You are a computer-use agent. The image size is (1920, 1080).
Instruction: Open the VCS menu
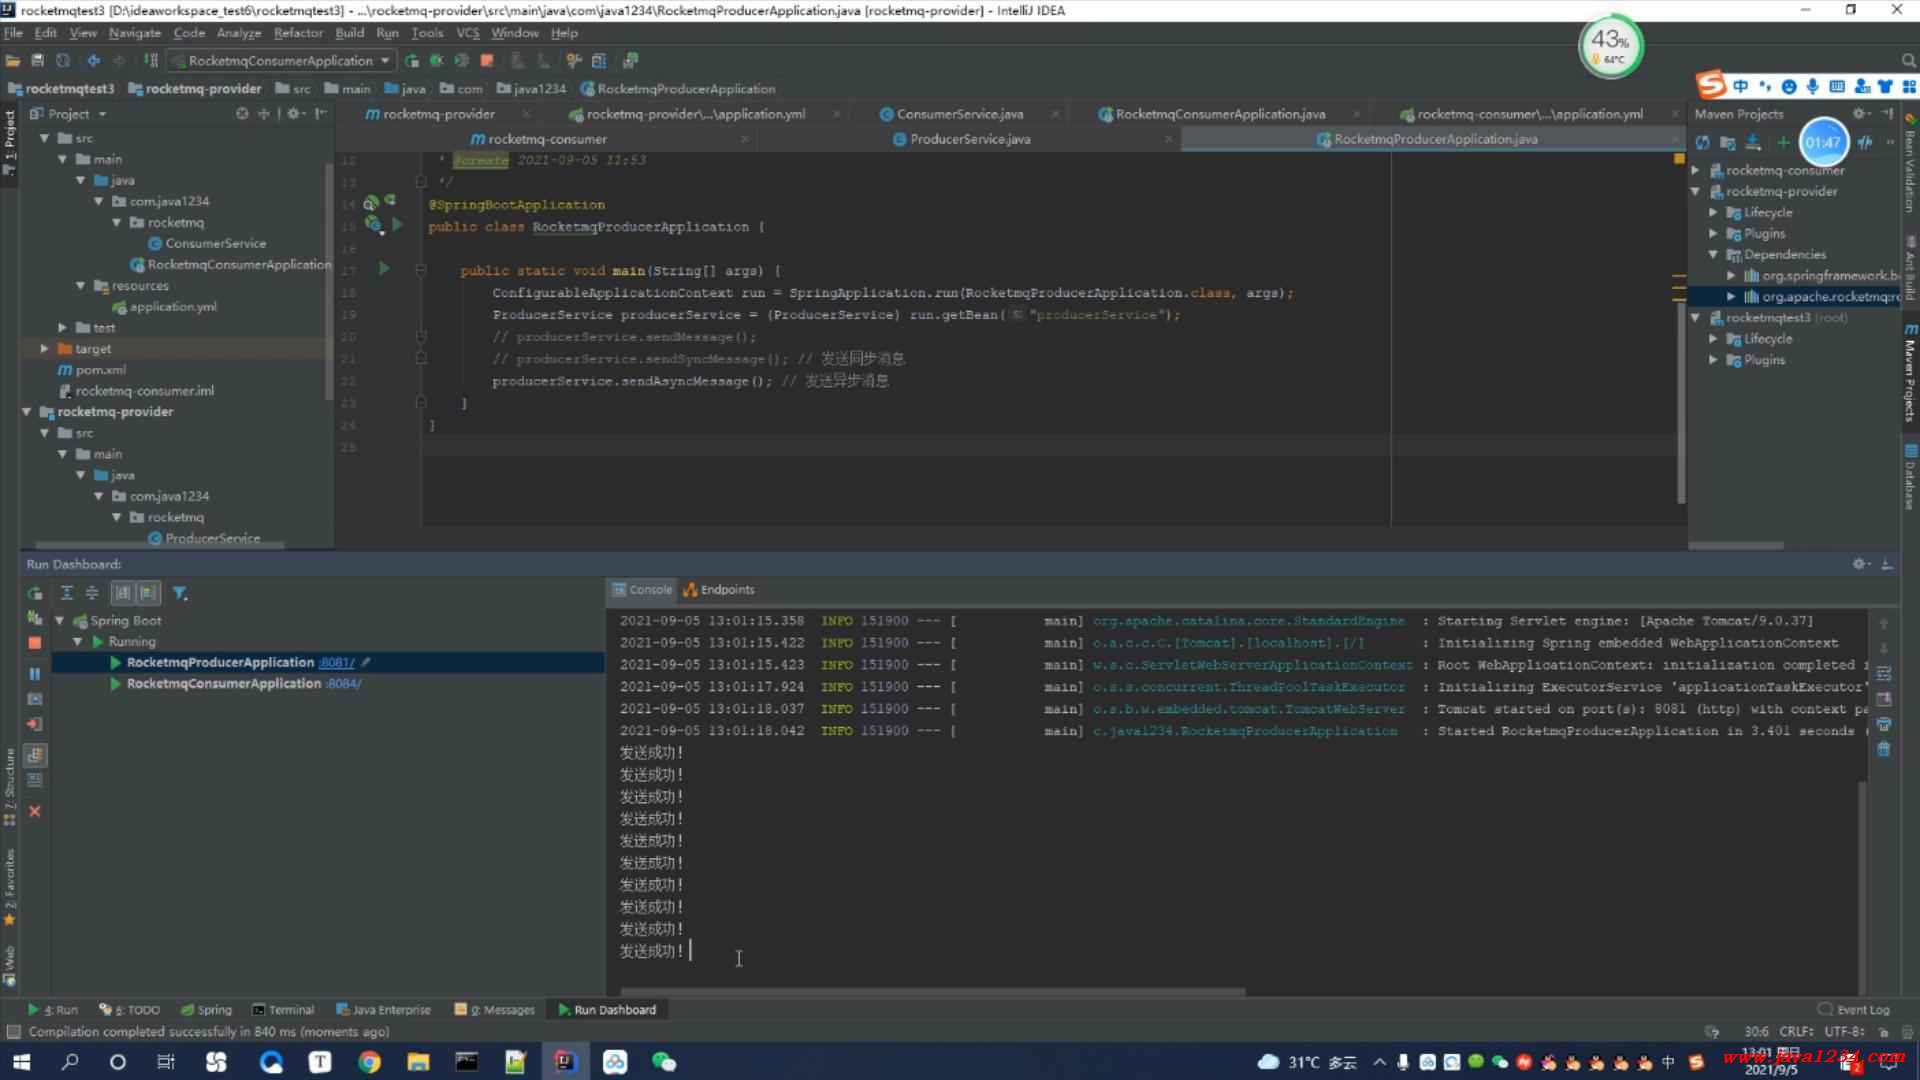467,33
